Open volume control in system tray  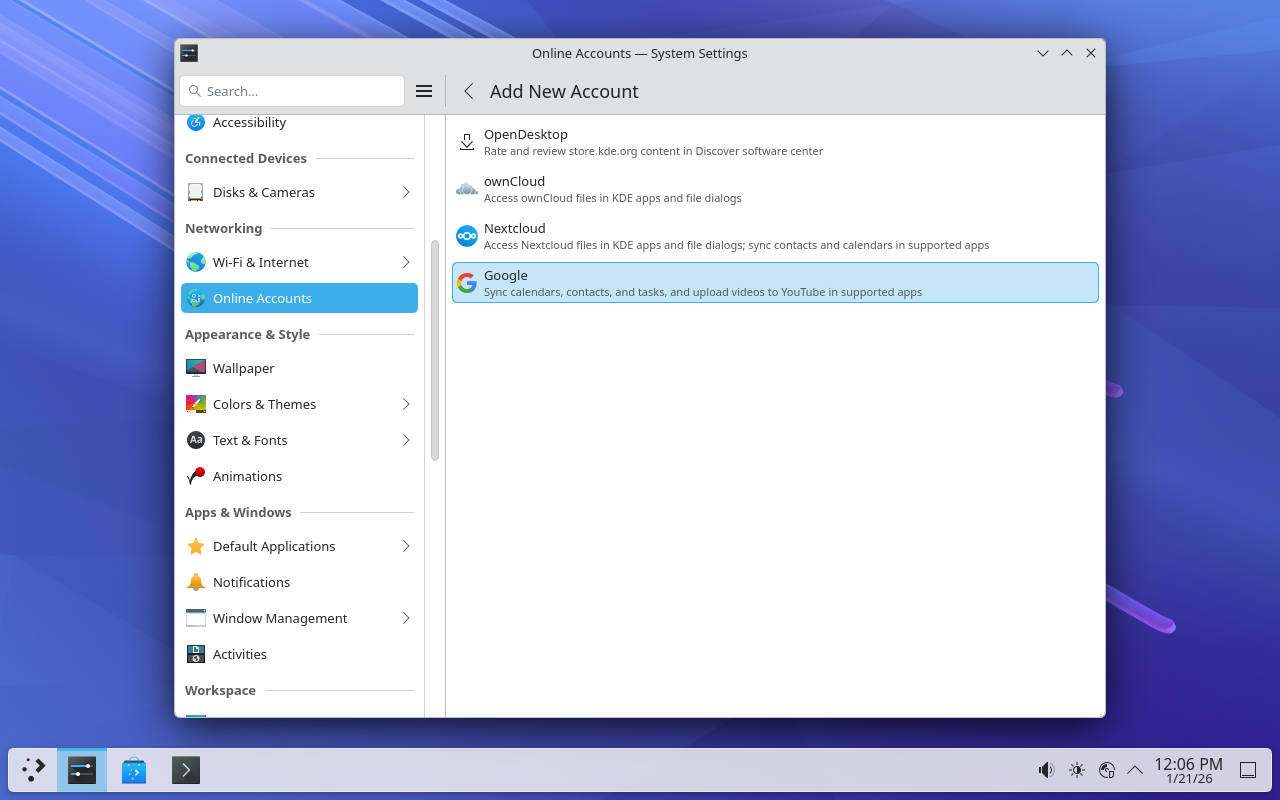(1046, 770)
